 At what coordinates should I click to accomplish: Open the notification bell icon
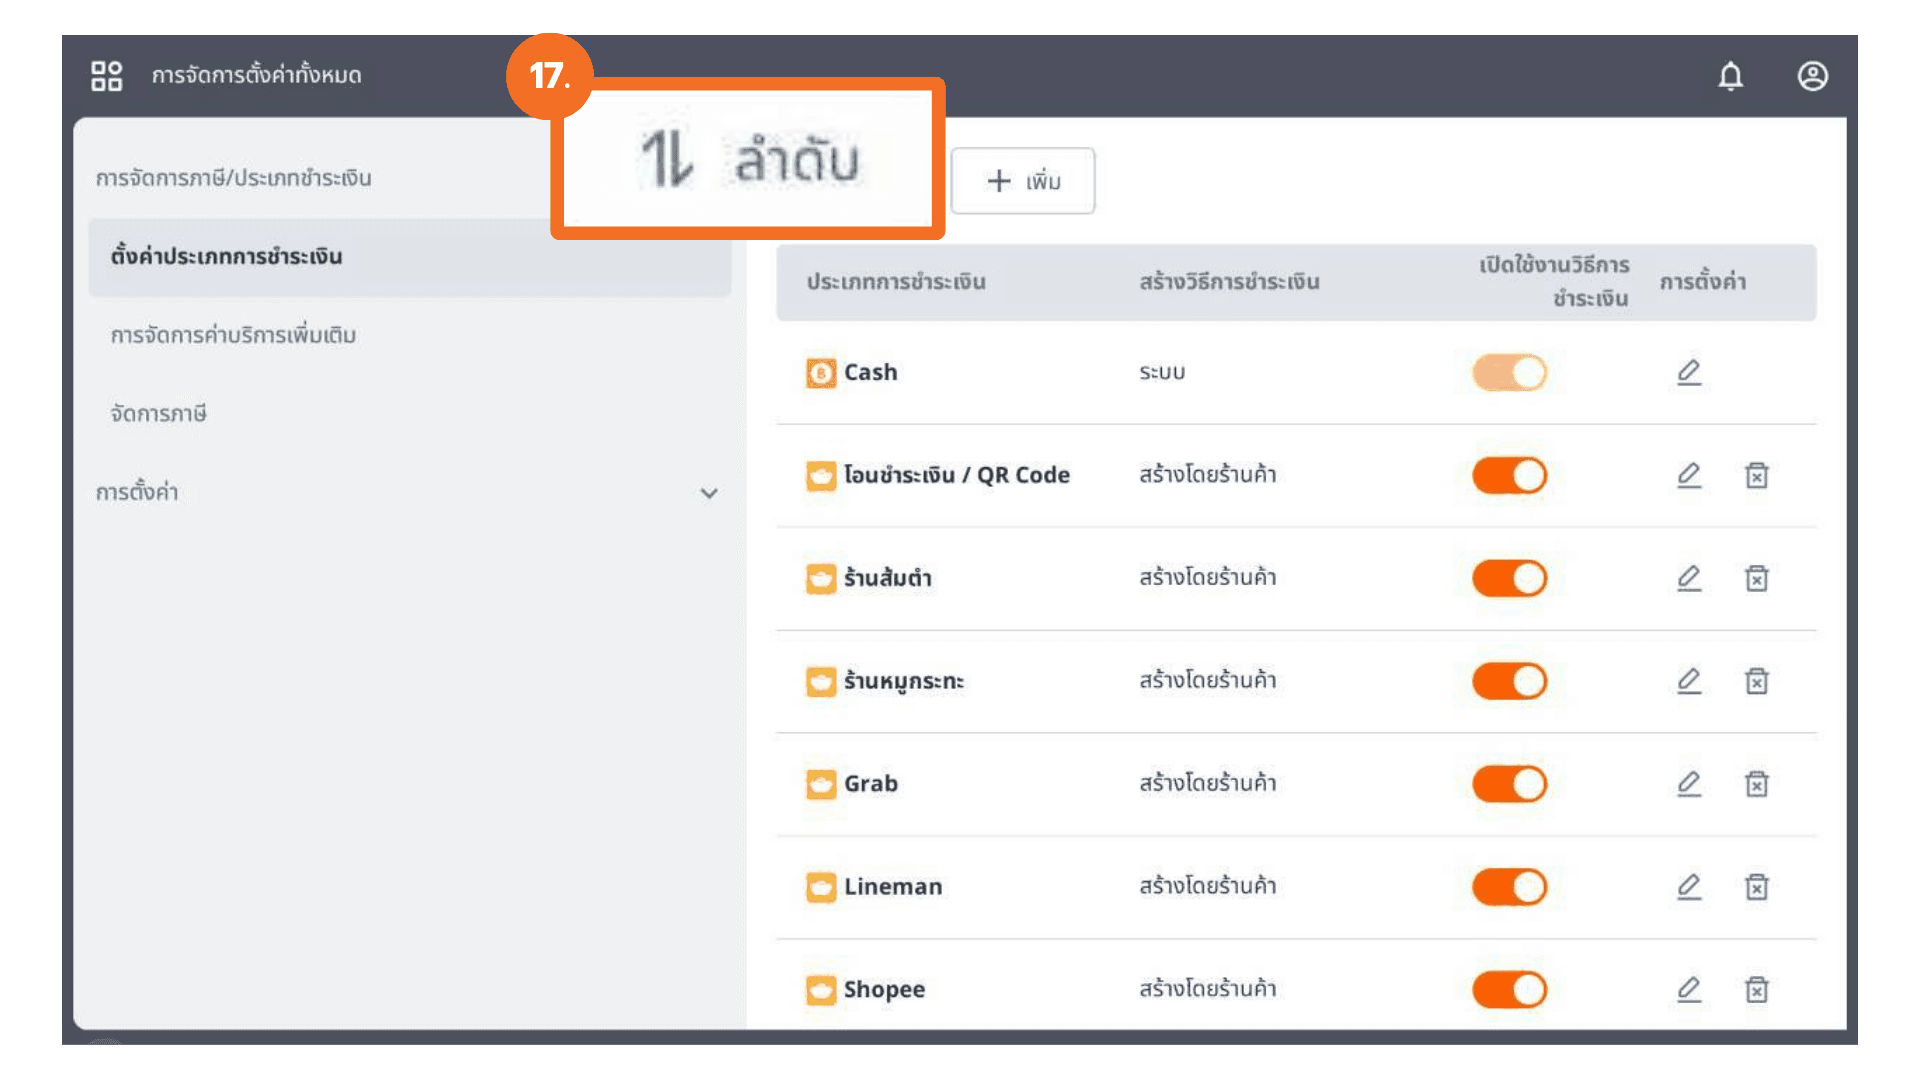pyautogui.click(x=1730, y=76)
